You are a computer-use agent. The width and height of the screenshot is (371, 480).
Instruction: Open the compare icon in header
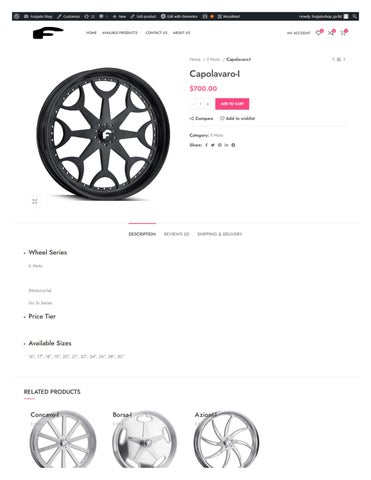point(331,33)
